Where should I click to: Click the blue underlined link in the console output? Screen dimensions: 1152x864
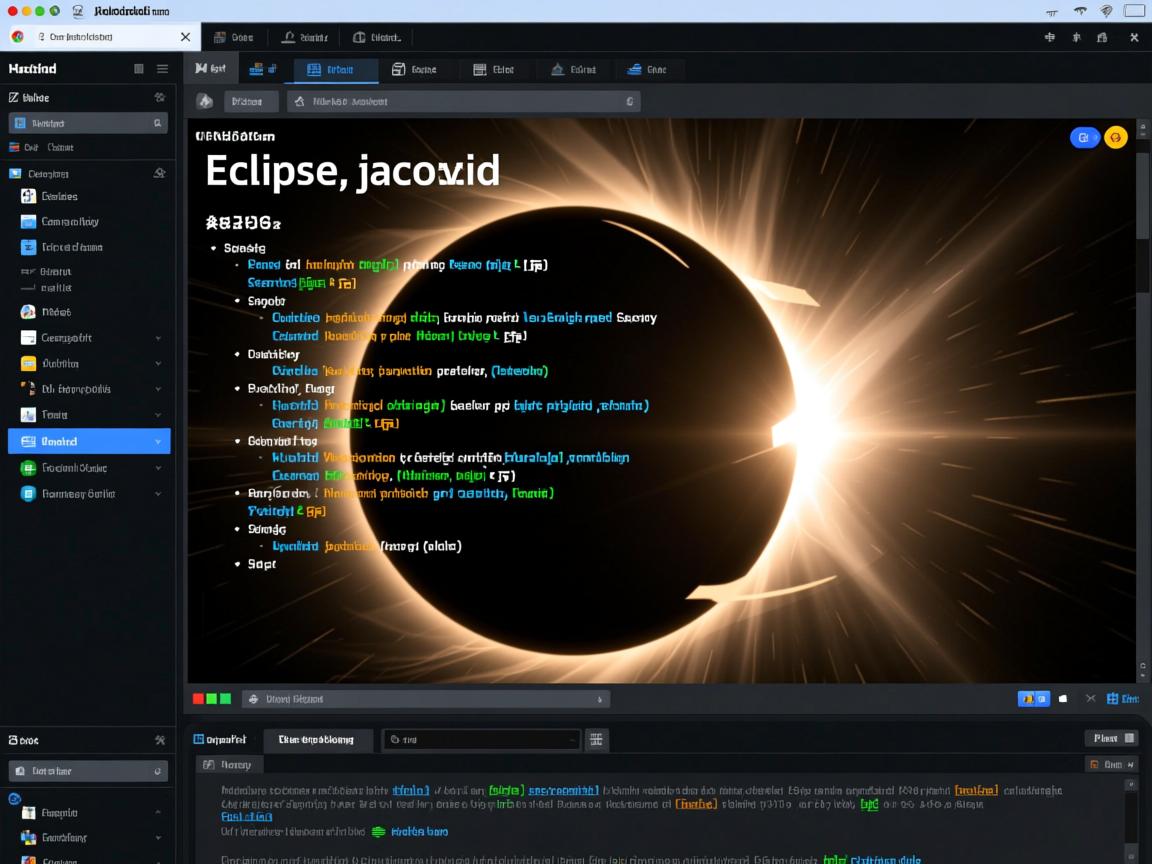pos(409,790)
